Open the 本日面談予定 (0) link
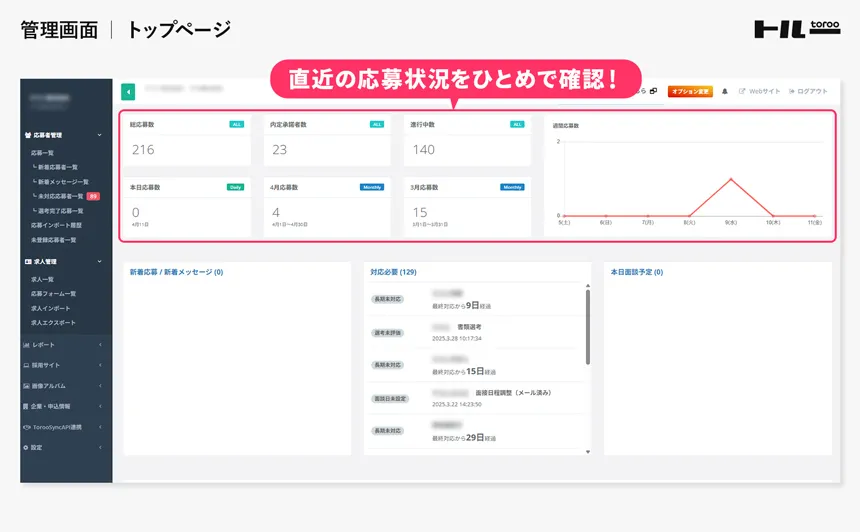This screenshot has height=532, width=860. [637, 272]
